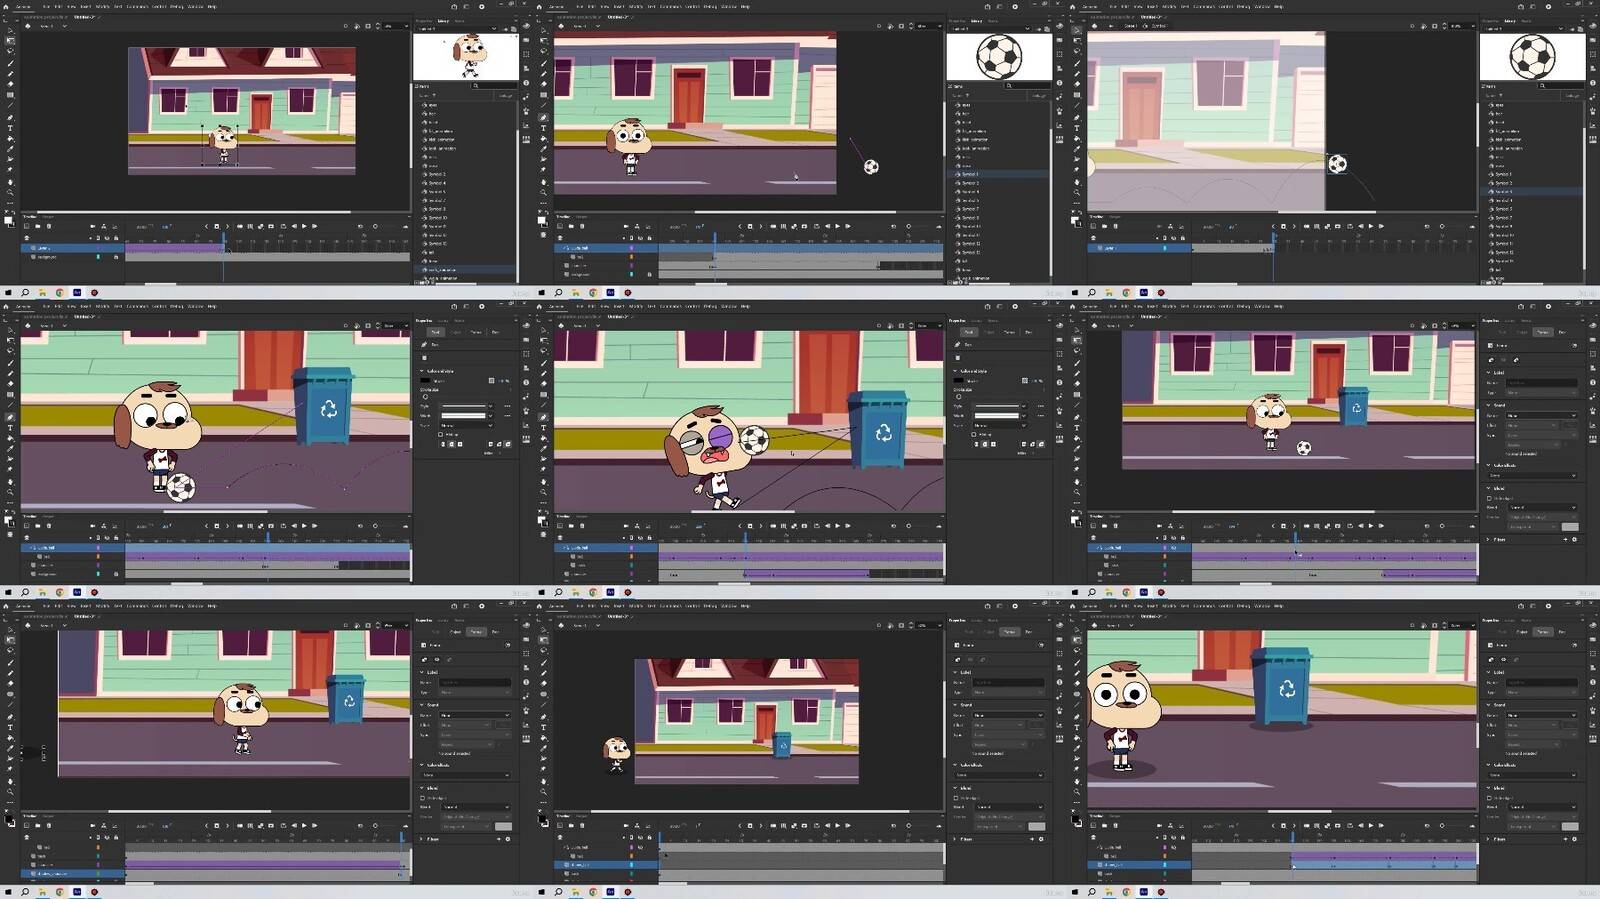Viewport: 1600px width, 899px height.
Task: Switch to Doc tab in center screenshot properties
Action: 1028,332
